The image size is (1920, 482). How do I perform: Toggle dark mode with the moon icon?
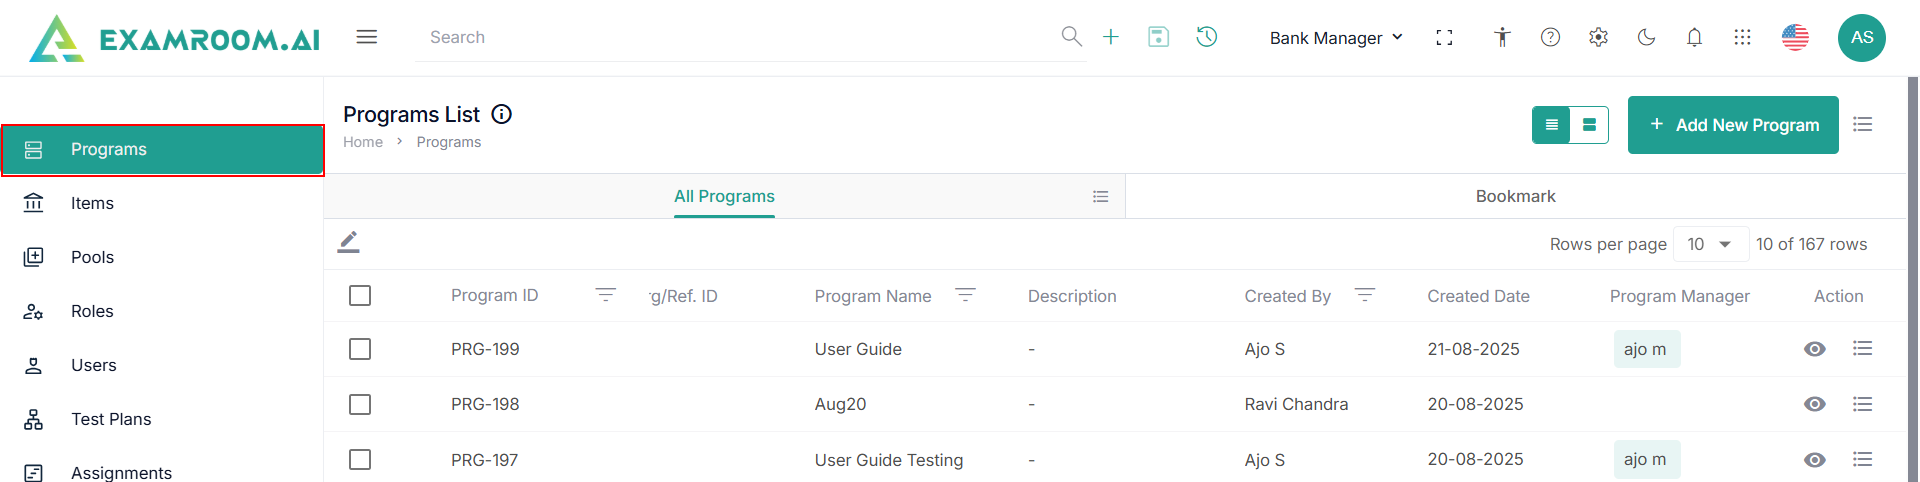tap(1646, 37)
